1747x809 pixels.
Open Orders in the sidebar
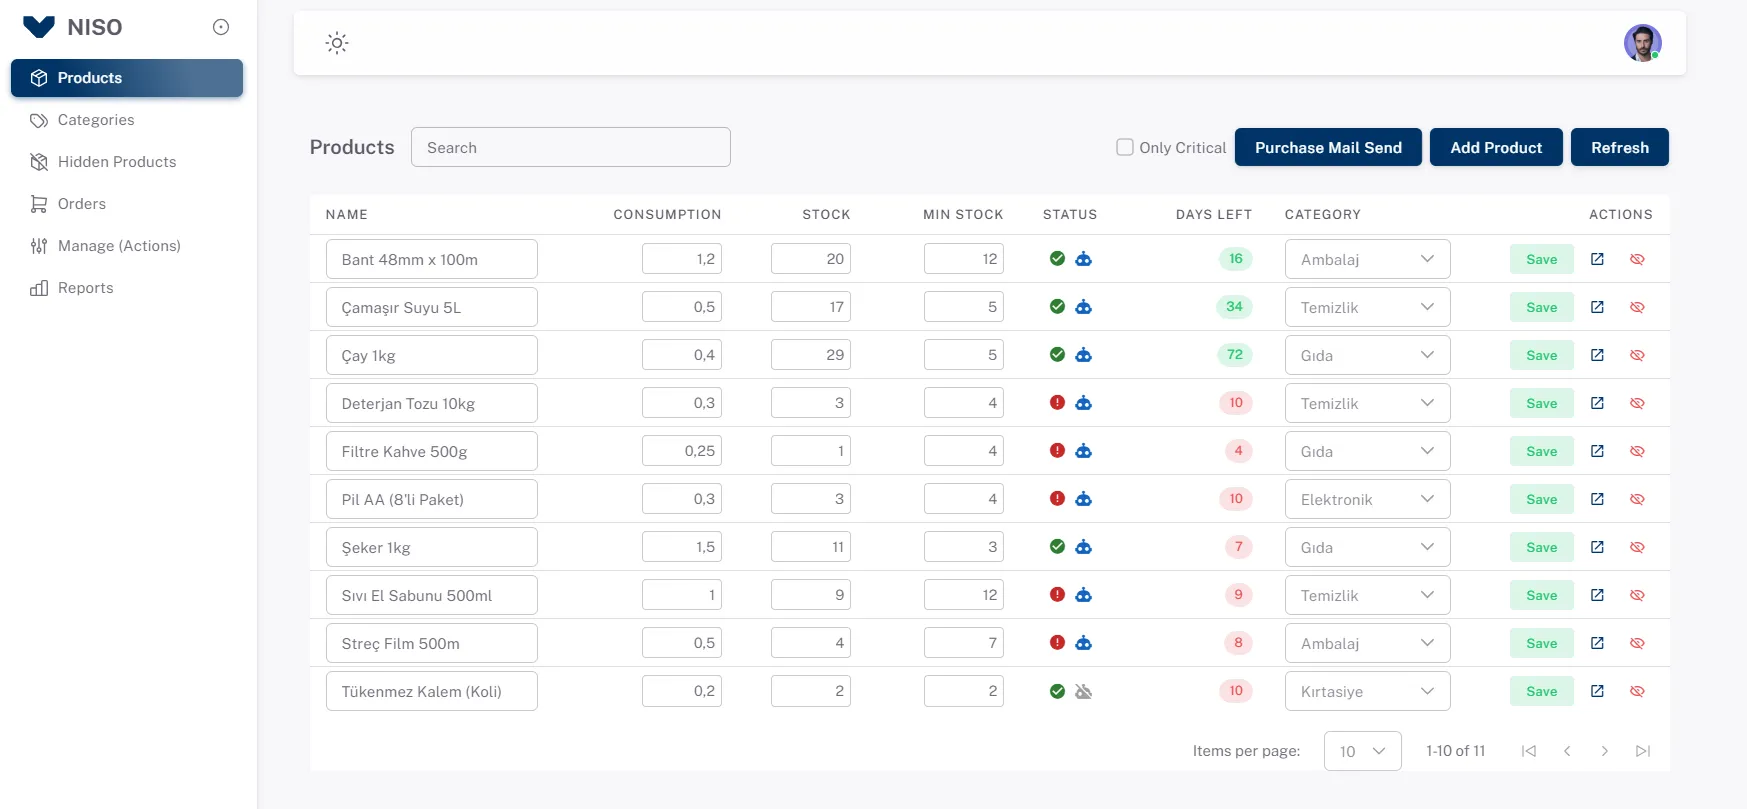(127, 204)
